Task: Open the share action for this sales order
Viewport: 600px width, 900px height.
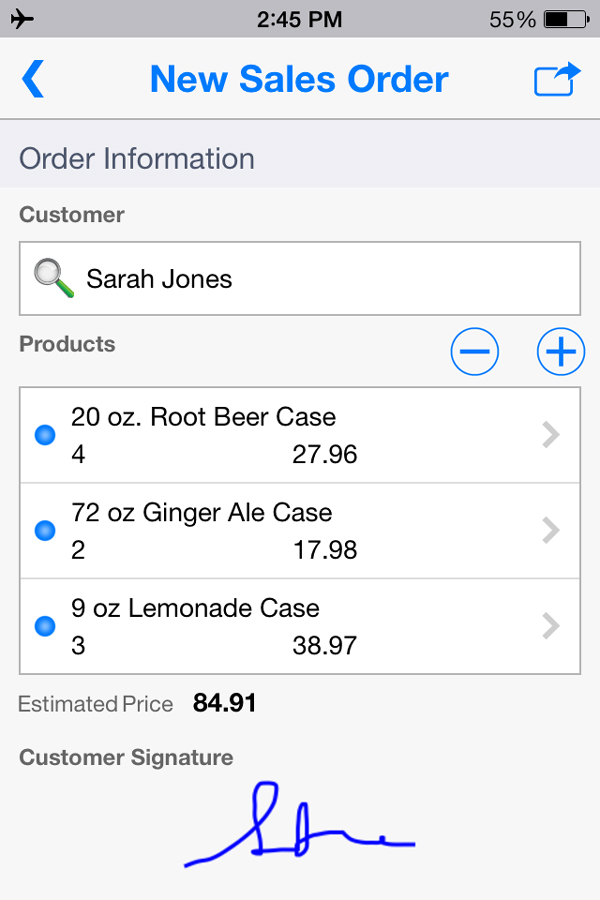Action: [559, 78]
